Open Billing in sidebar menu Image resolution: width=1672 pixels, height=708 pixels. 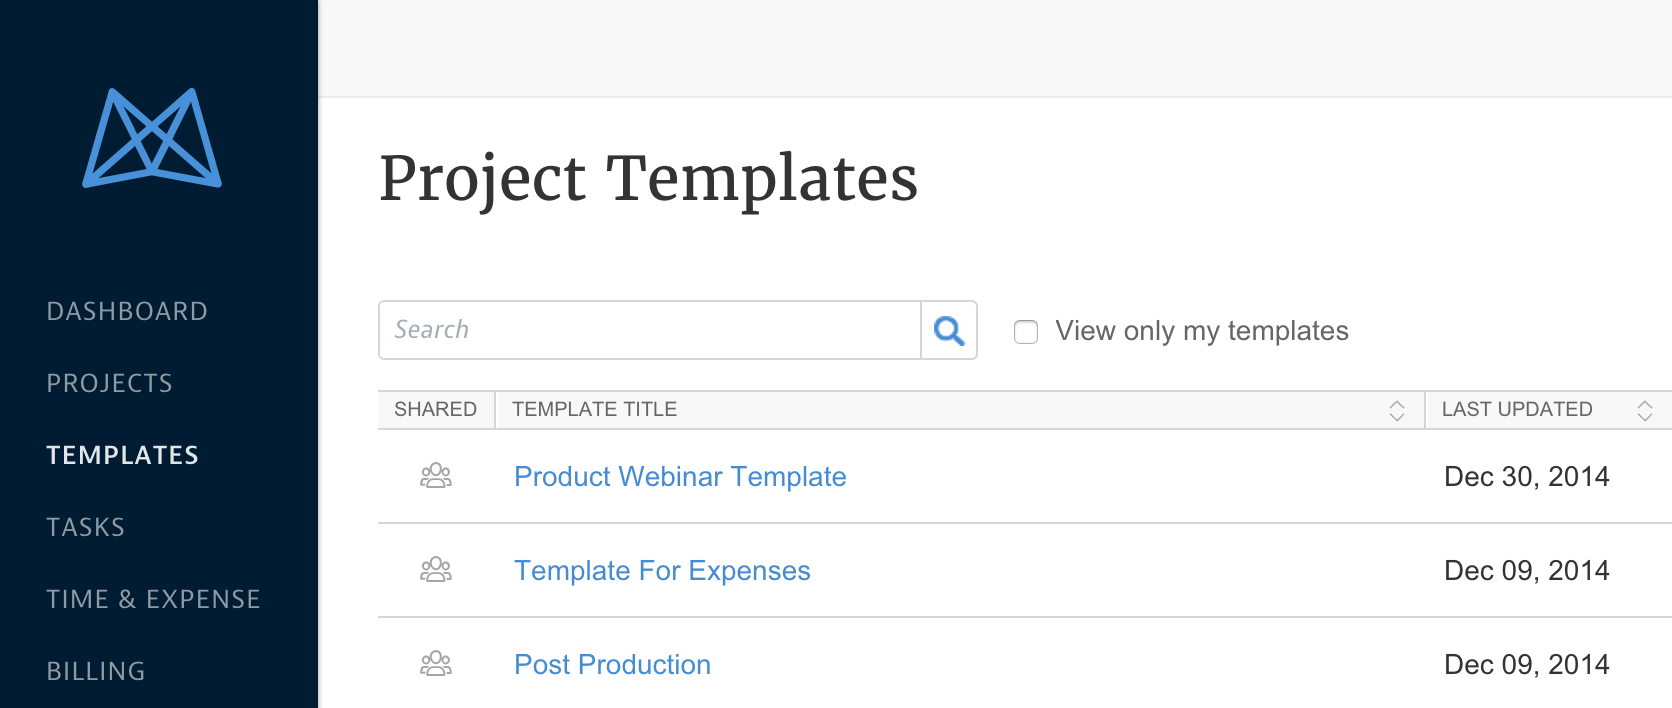pyautogui.click(x=96, y=671)
